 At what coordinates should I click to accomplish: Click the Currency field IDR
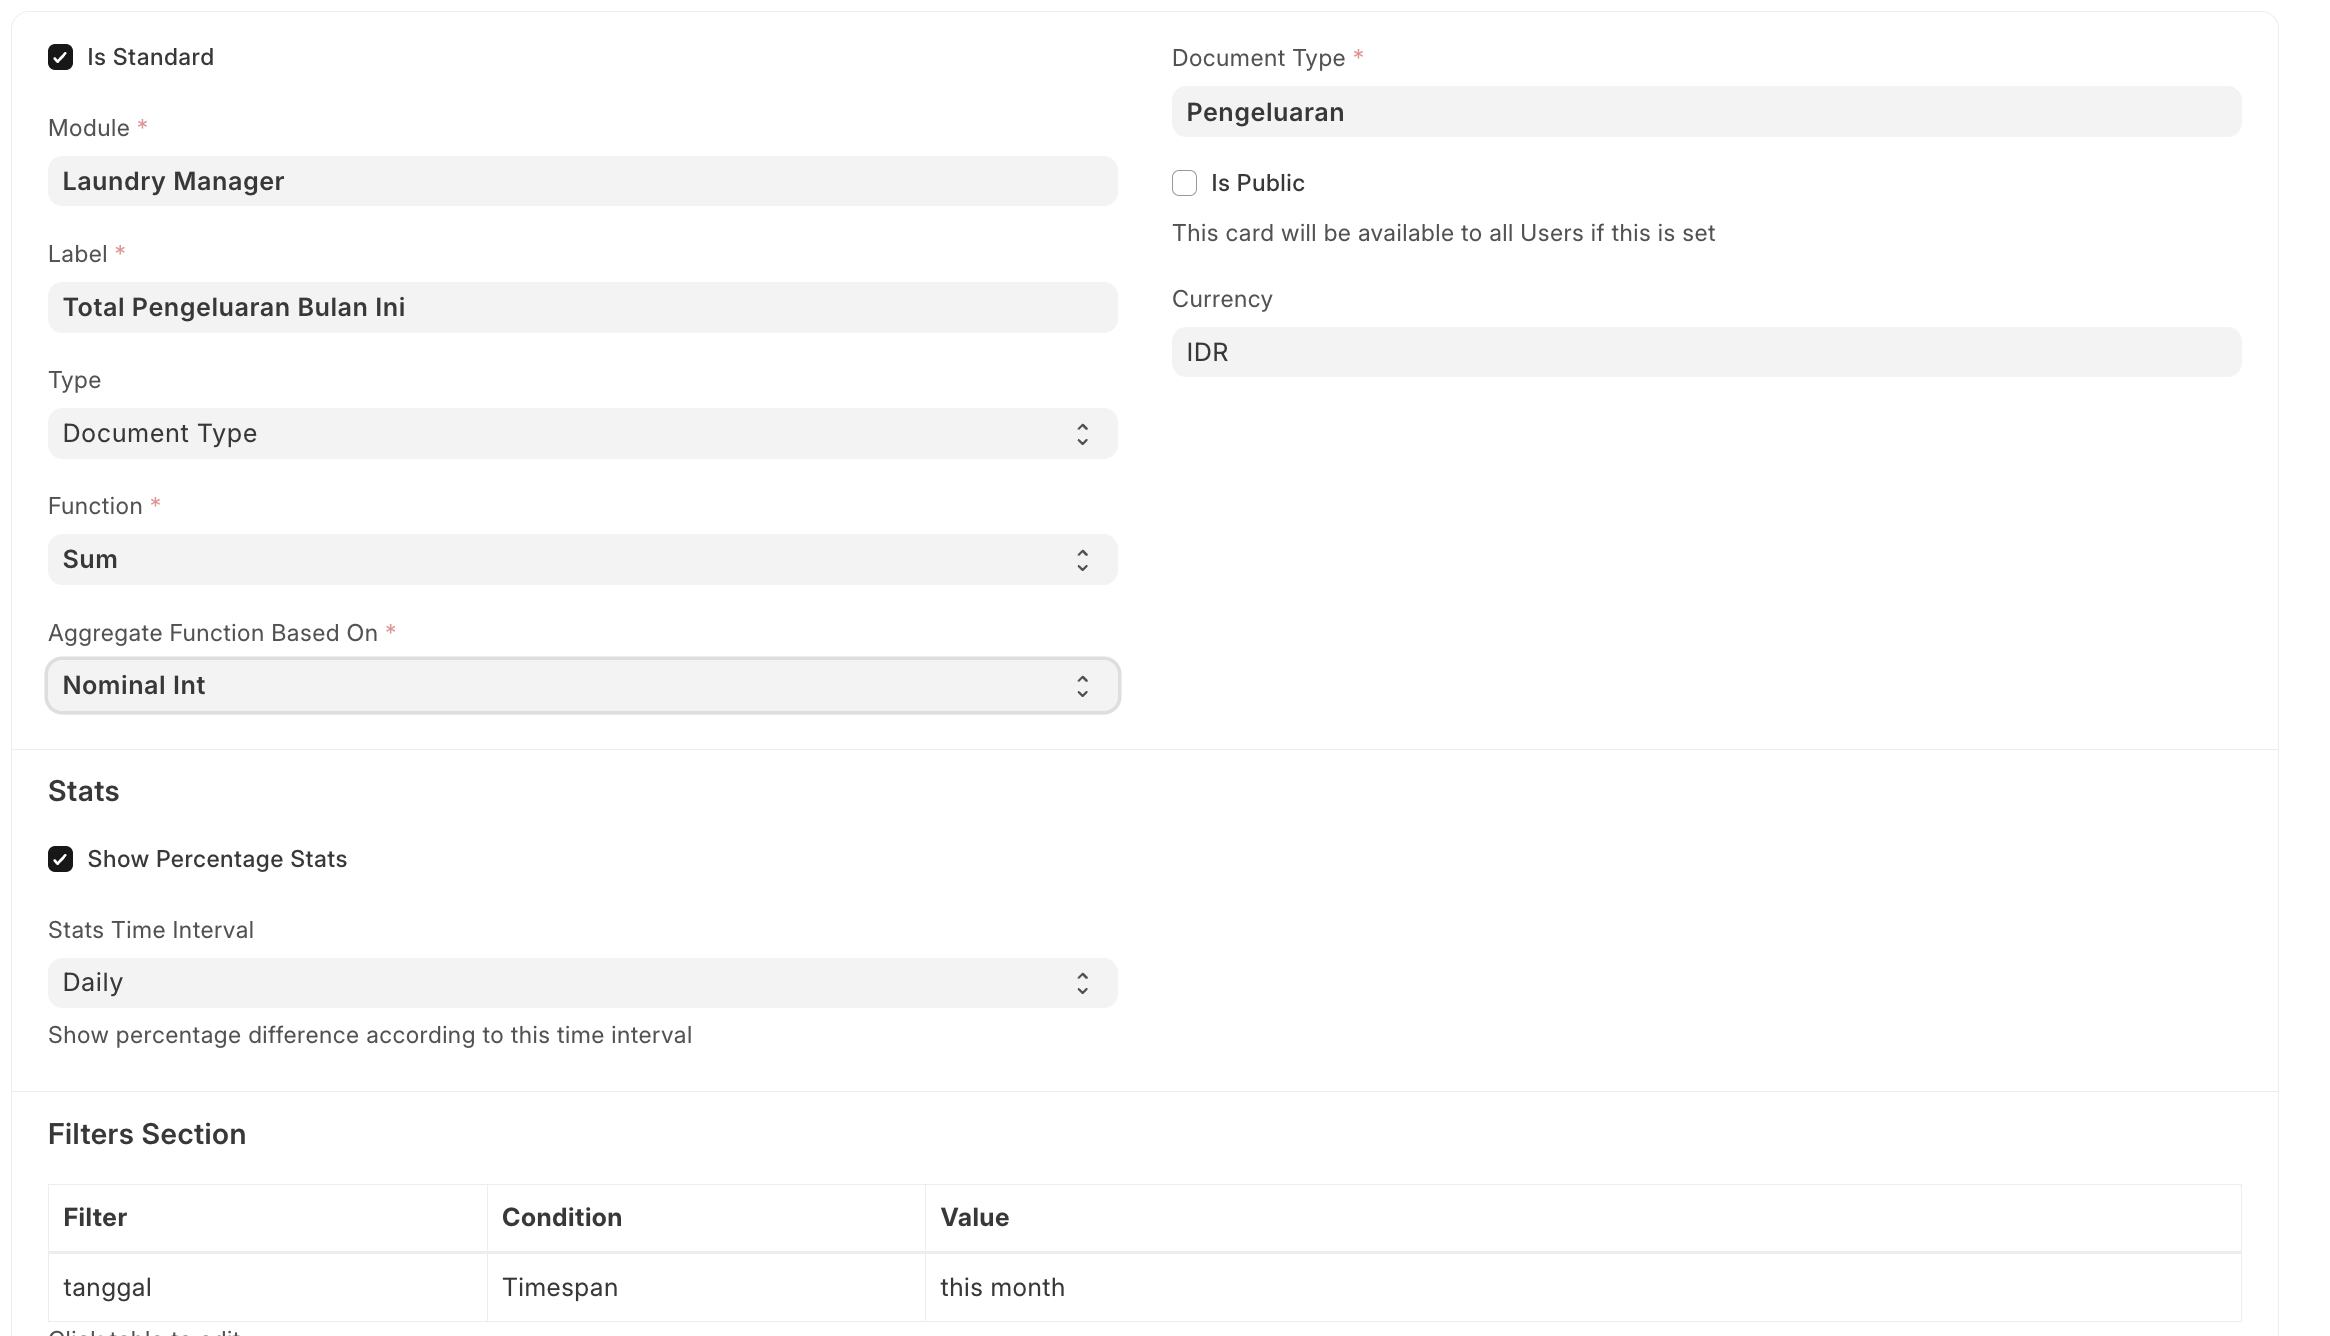[x=1706, y=352]
